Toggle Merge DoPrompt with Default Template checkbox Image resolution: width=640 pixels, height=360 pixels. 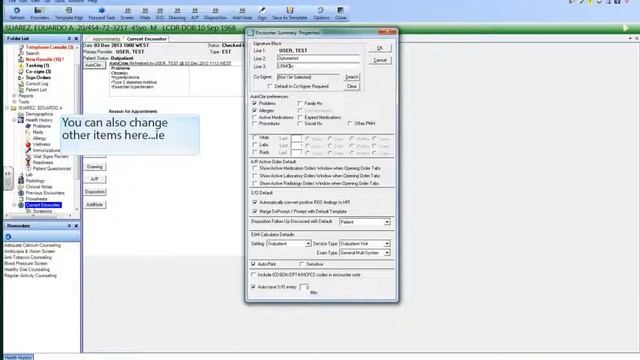pos(255,211)
